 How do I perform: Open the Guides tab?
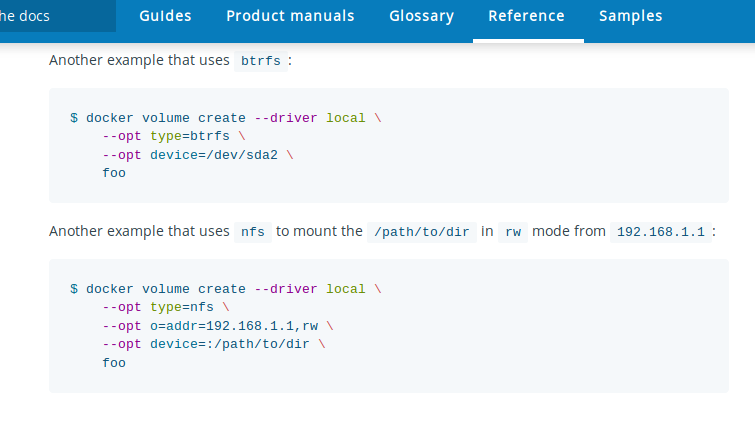(x=165, y=16)
